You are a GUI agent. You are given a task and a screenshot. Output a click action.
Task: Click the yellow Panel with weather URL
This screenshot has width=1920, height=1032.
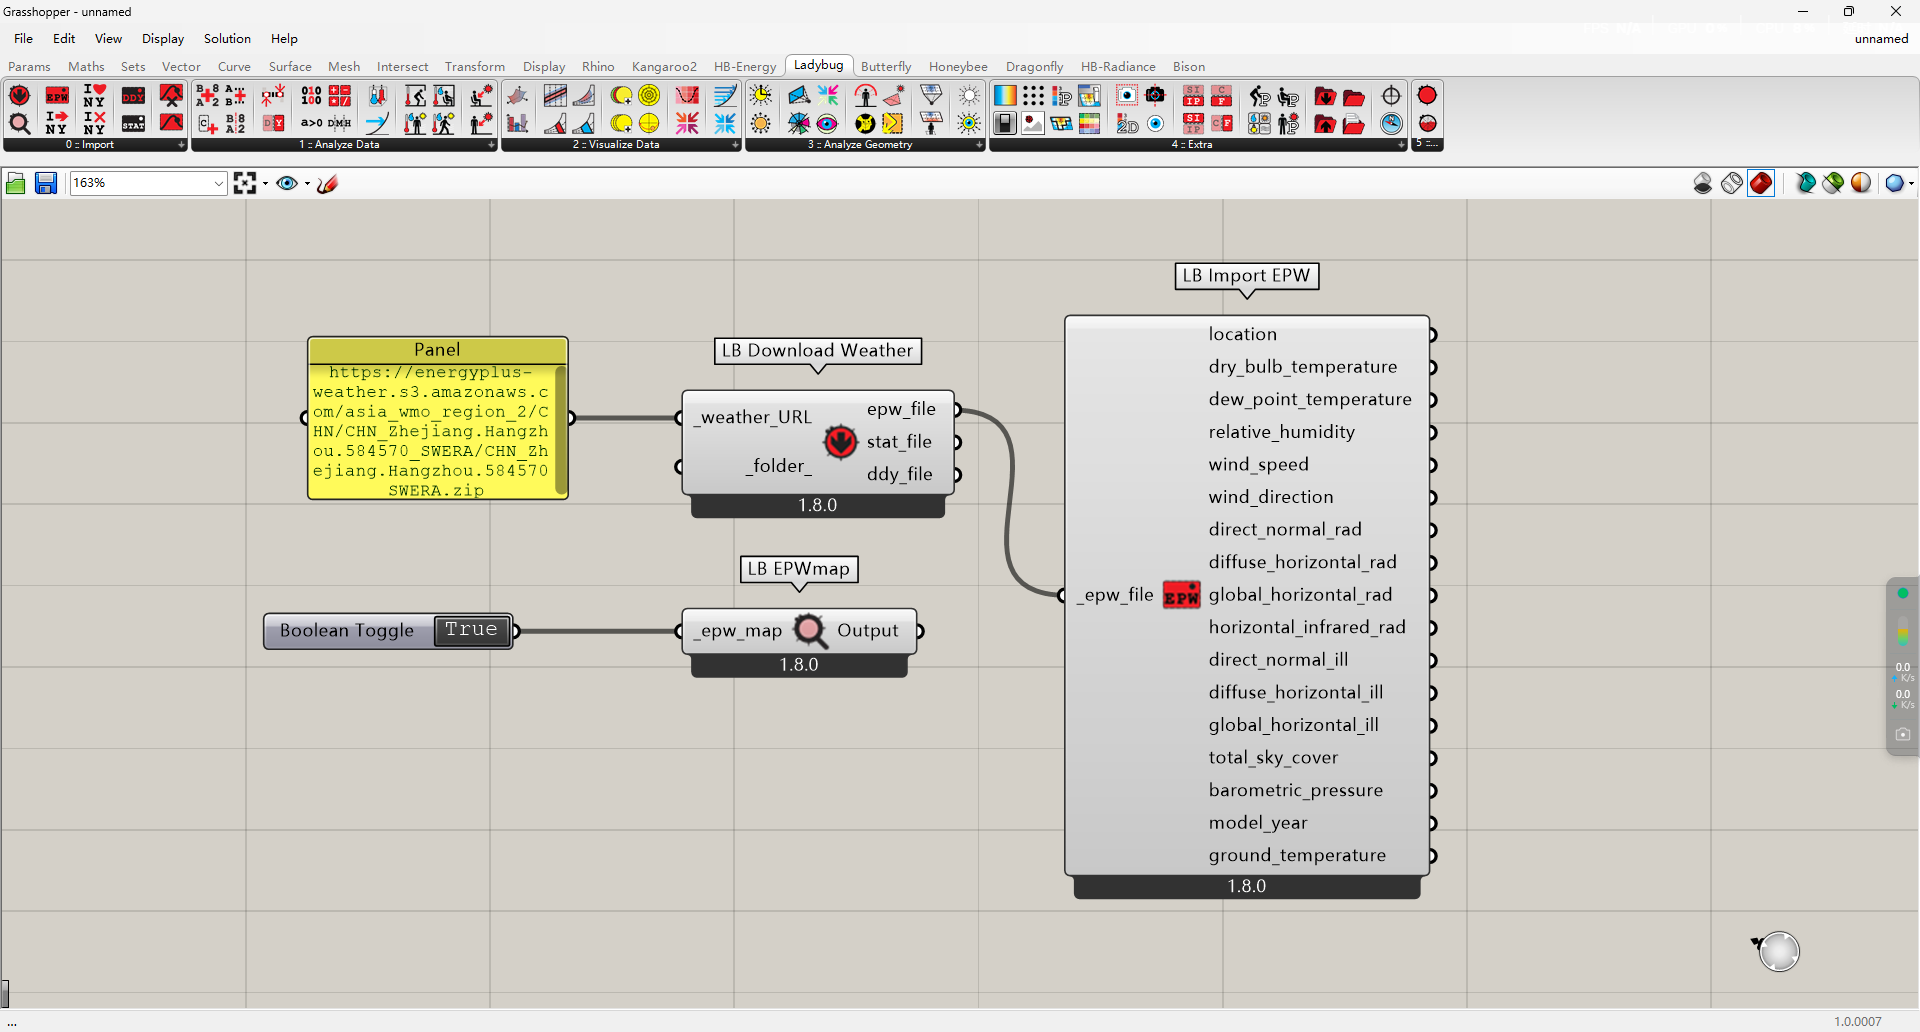pos(437,430)
